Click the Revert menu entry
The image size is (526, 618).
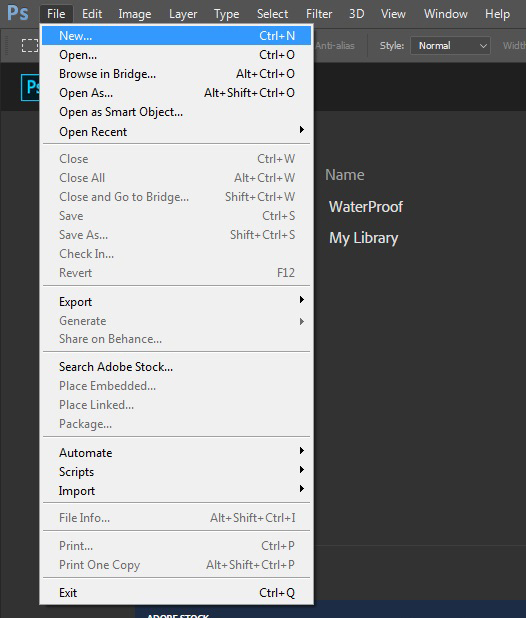(177, 272)
